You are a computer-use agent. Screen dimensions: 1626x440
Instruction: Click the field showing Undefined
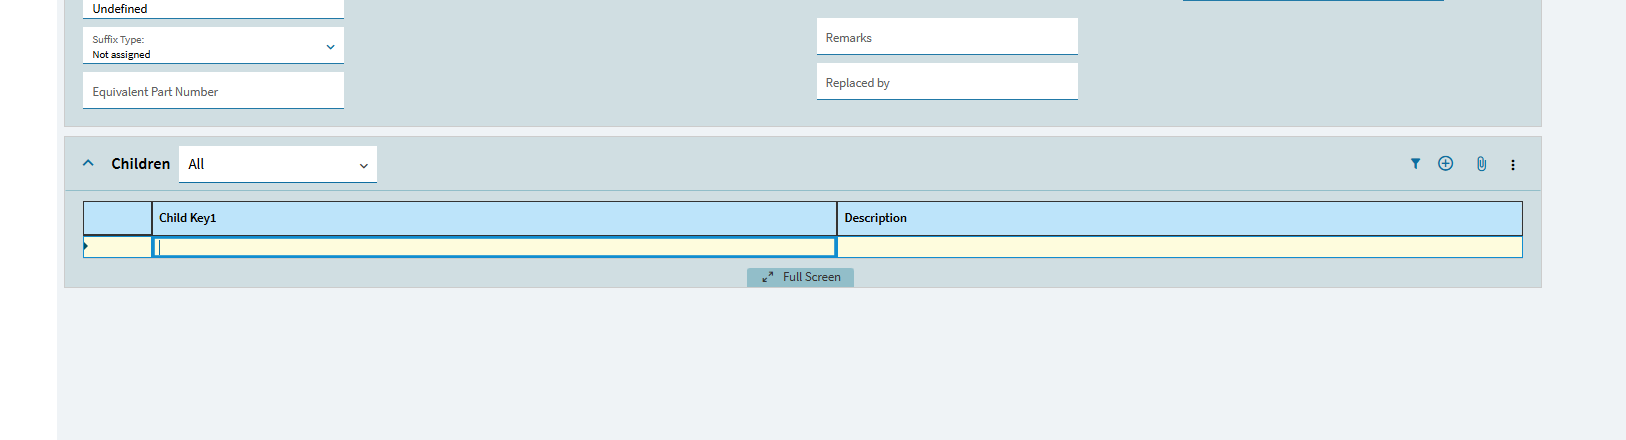tap(213, 9)
